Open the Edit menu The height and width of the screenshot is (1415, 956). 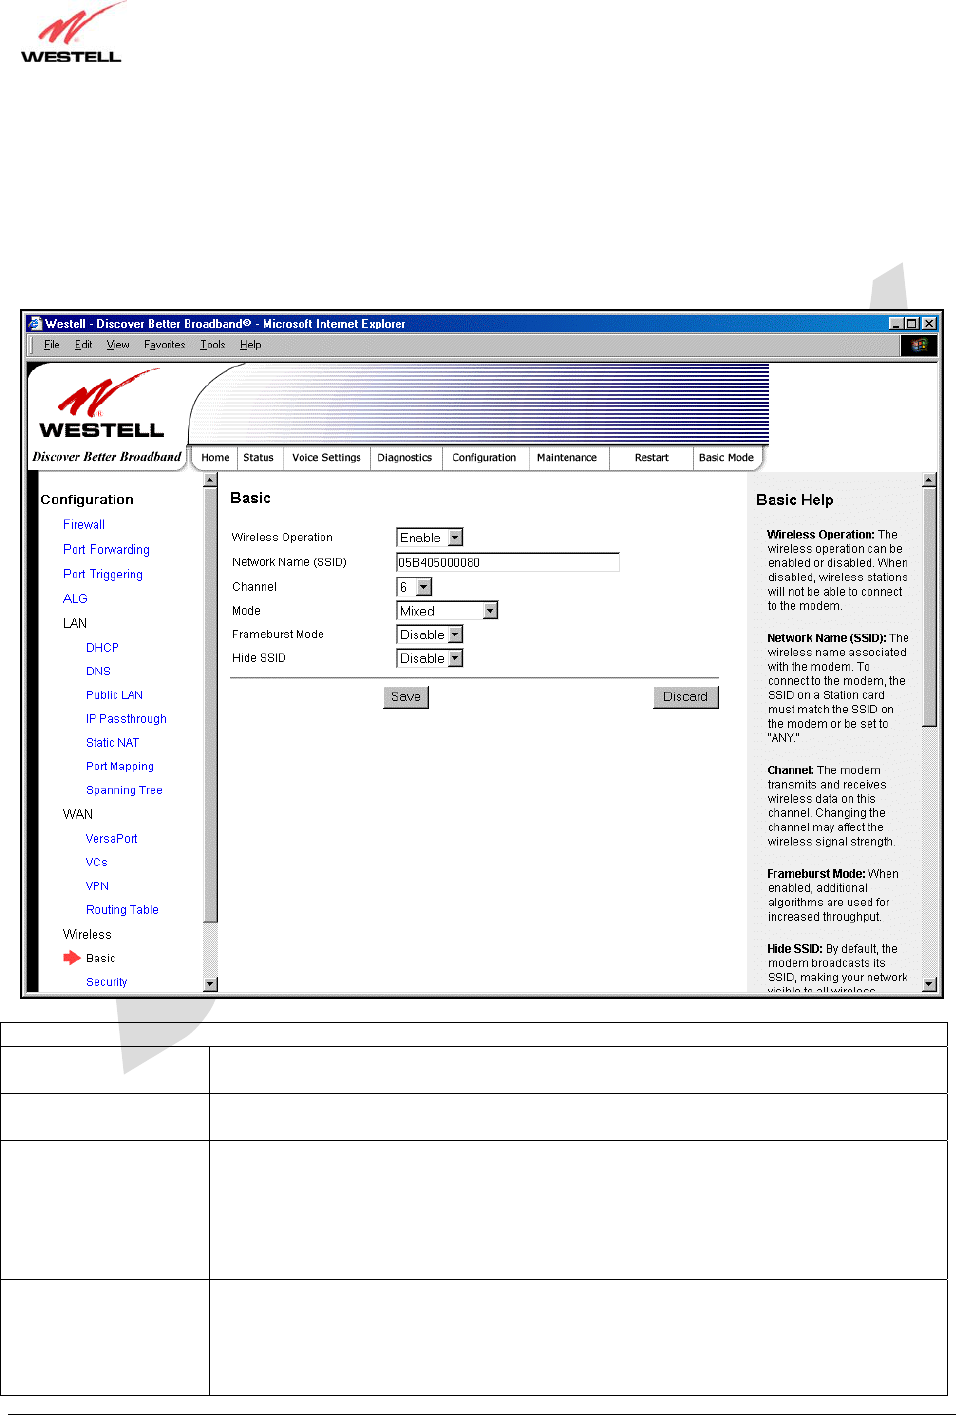tap(83, 345)
